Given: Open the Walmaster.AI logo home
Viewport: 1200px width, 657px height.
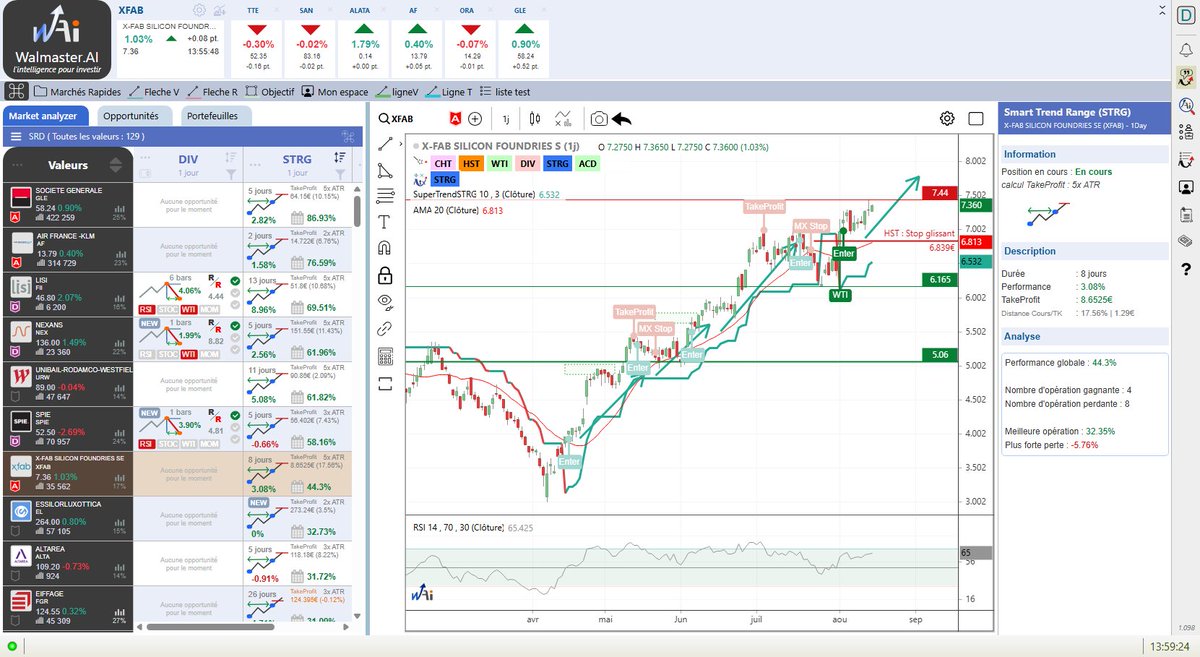Looking at the screenshot, I should tap(57, 41).
